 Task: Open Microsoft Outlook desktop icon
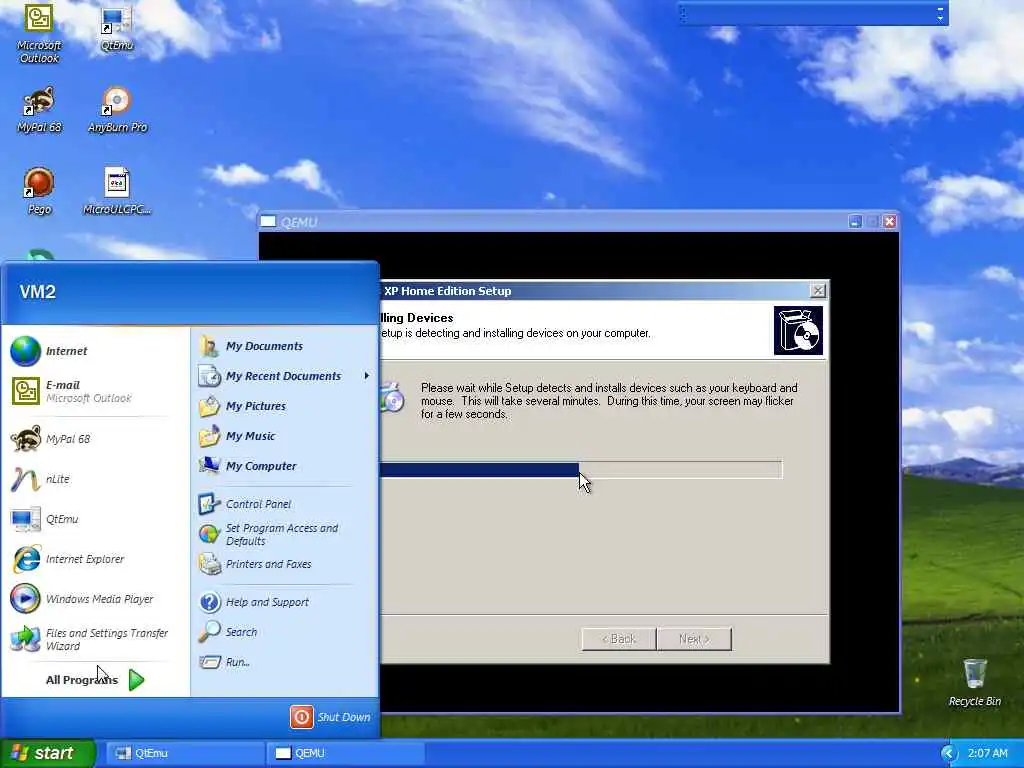pos(39,33)
